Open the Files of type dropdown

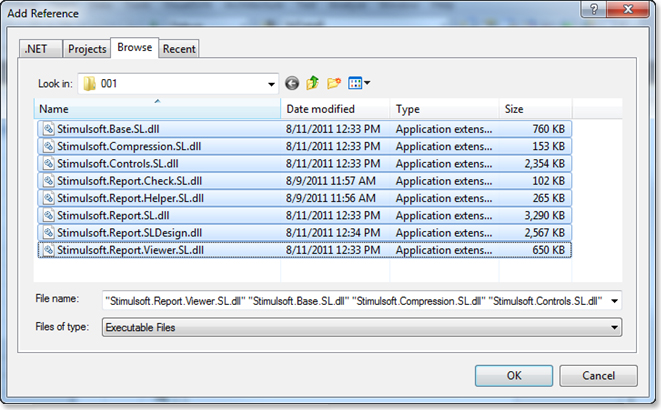click(362, 327)
